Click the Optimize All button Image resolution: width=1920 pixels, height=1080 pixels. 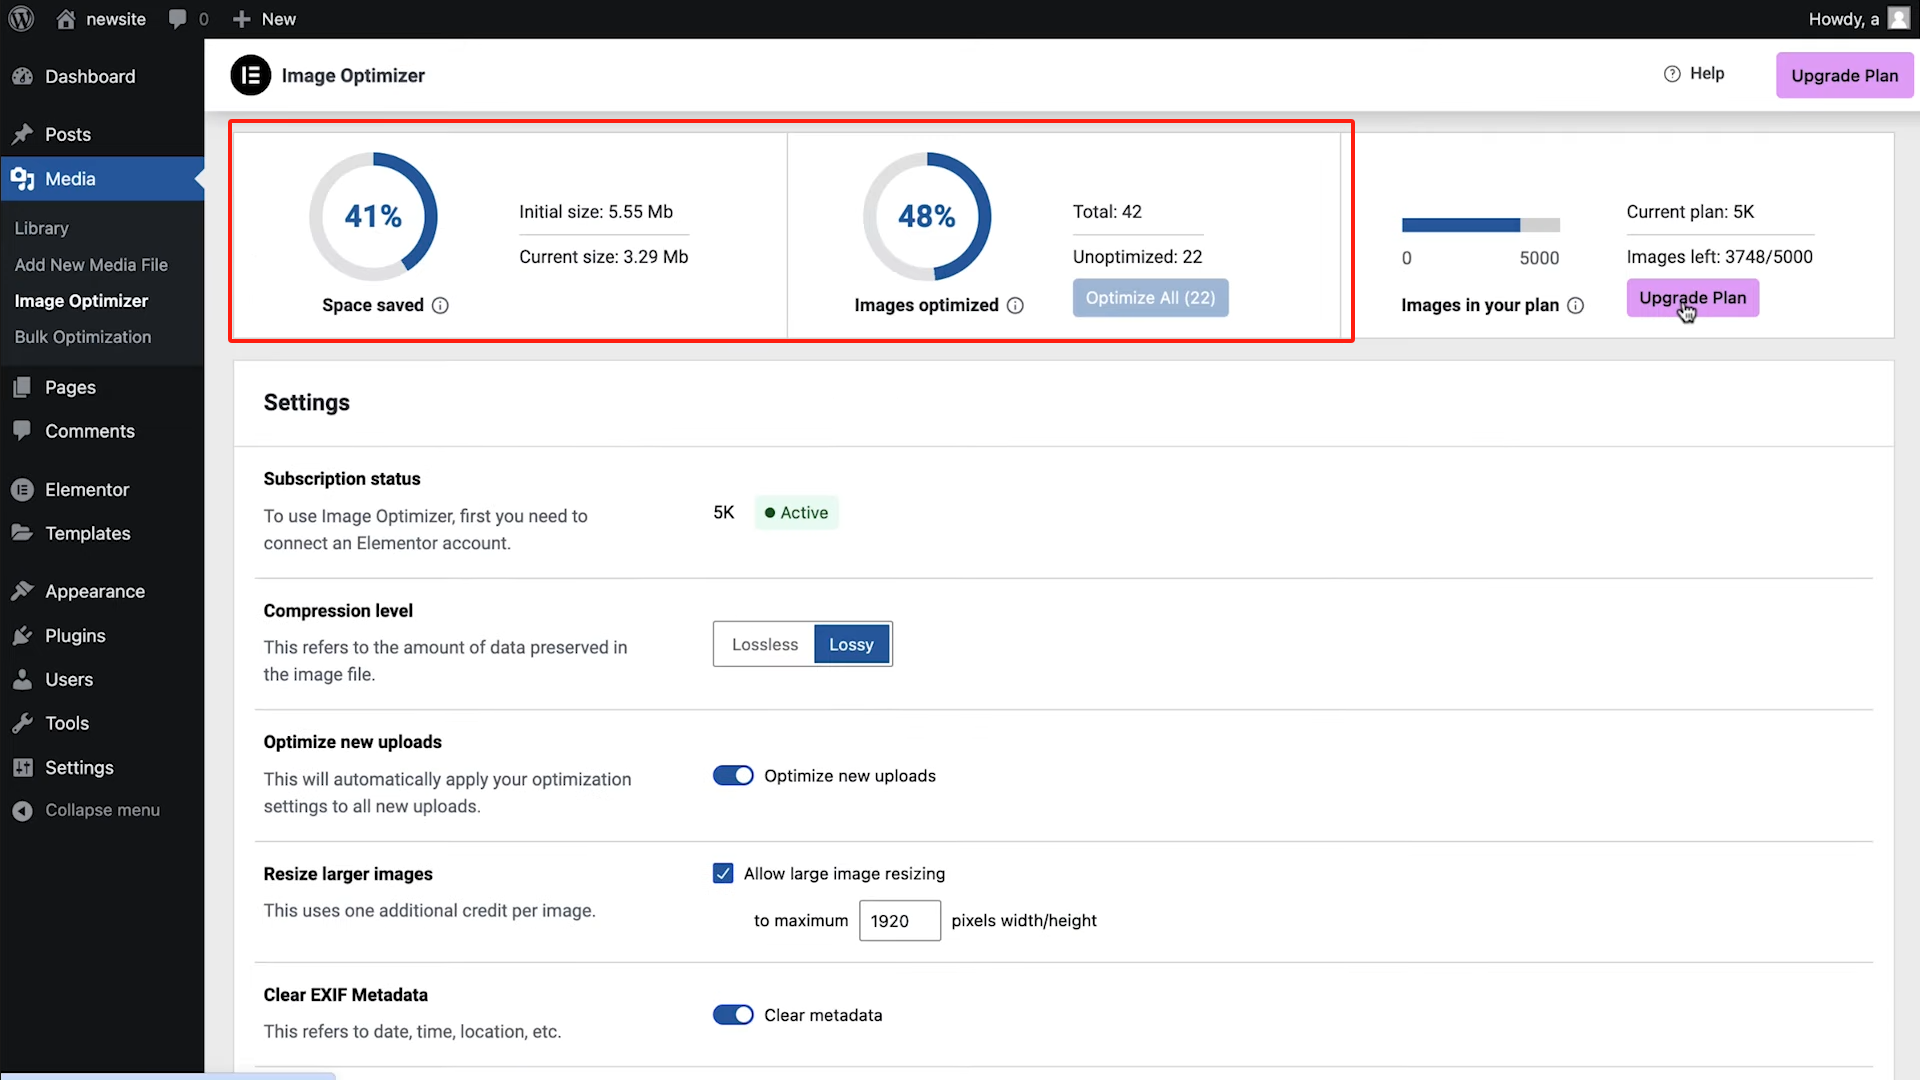1150,297
